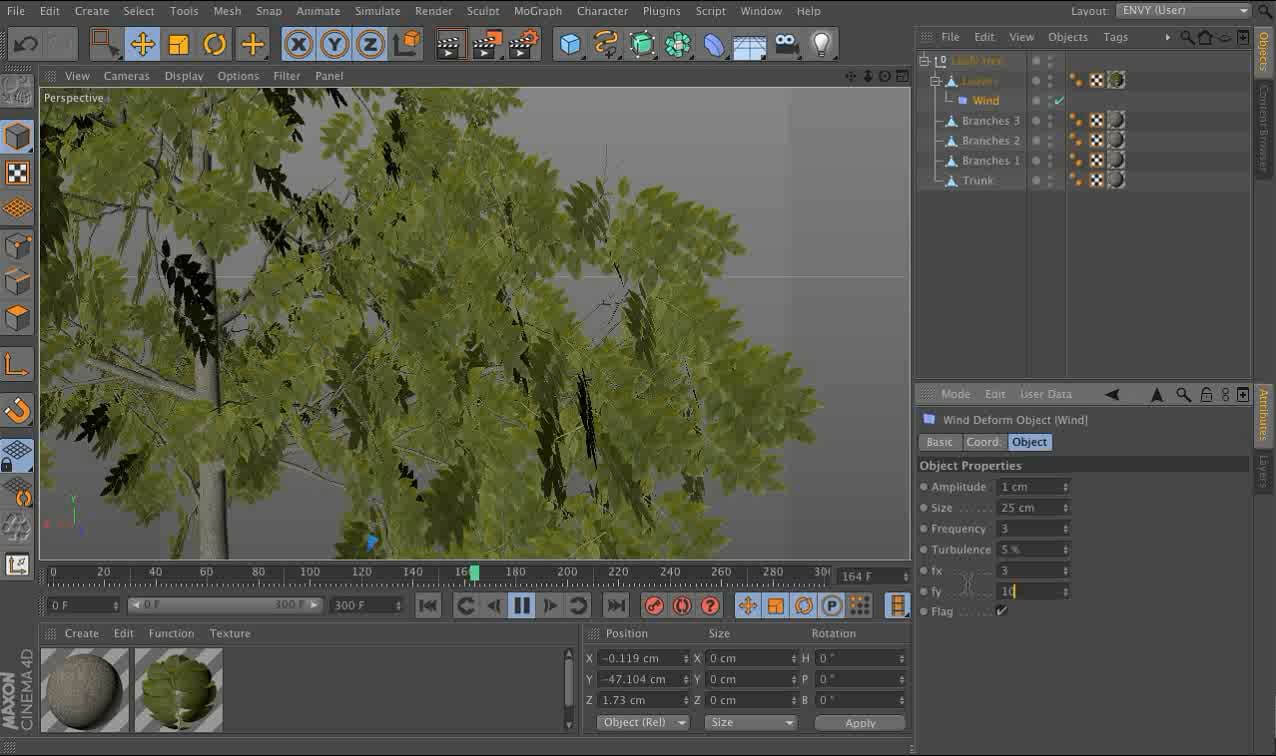The height and width of the screenshot is (756, 1276).
Task: Select the Move tool in top toolbar
Action: coord(142,44)
